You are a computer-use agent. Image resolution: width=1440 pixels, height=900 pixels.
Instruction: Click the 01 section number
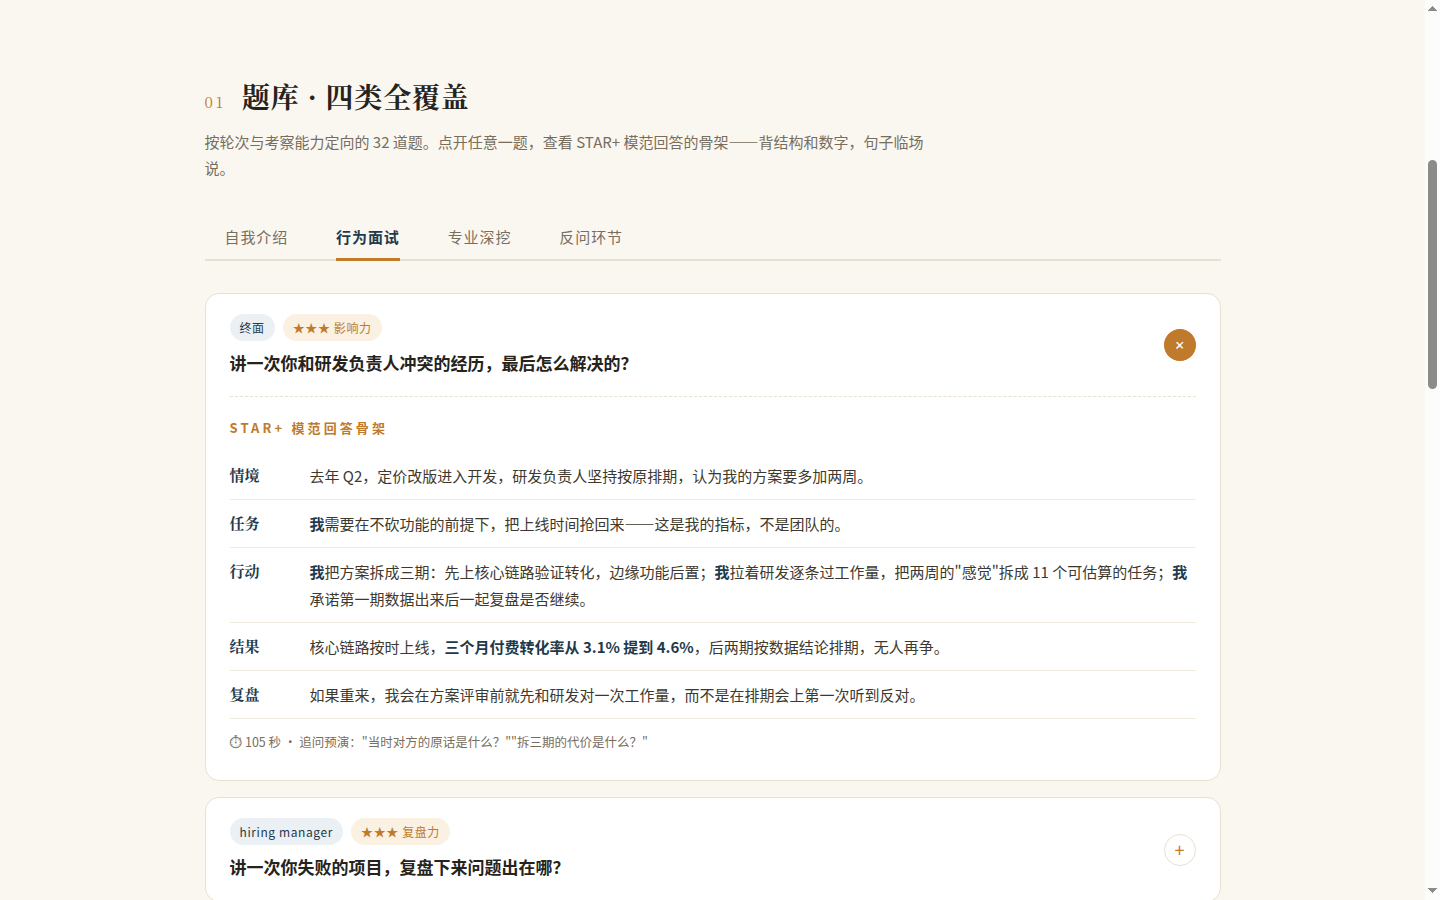click(214, 103)
